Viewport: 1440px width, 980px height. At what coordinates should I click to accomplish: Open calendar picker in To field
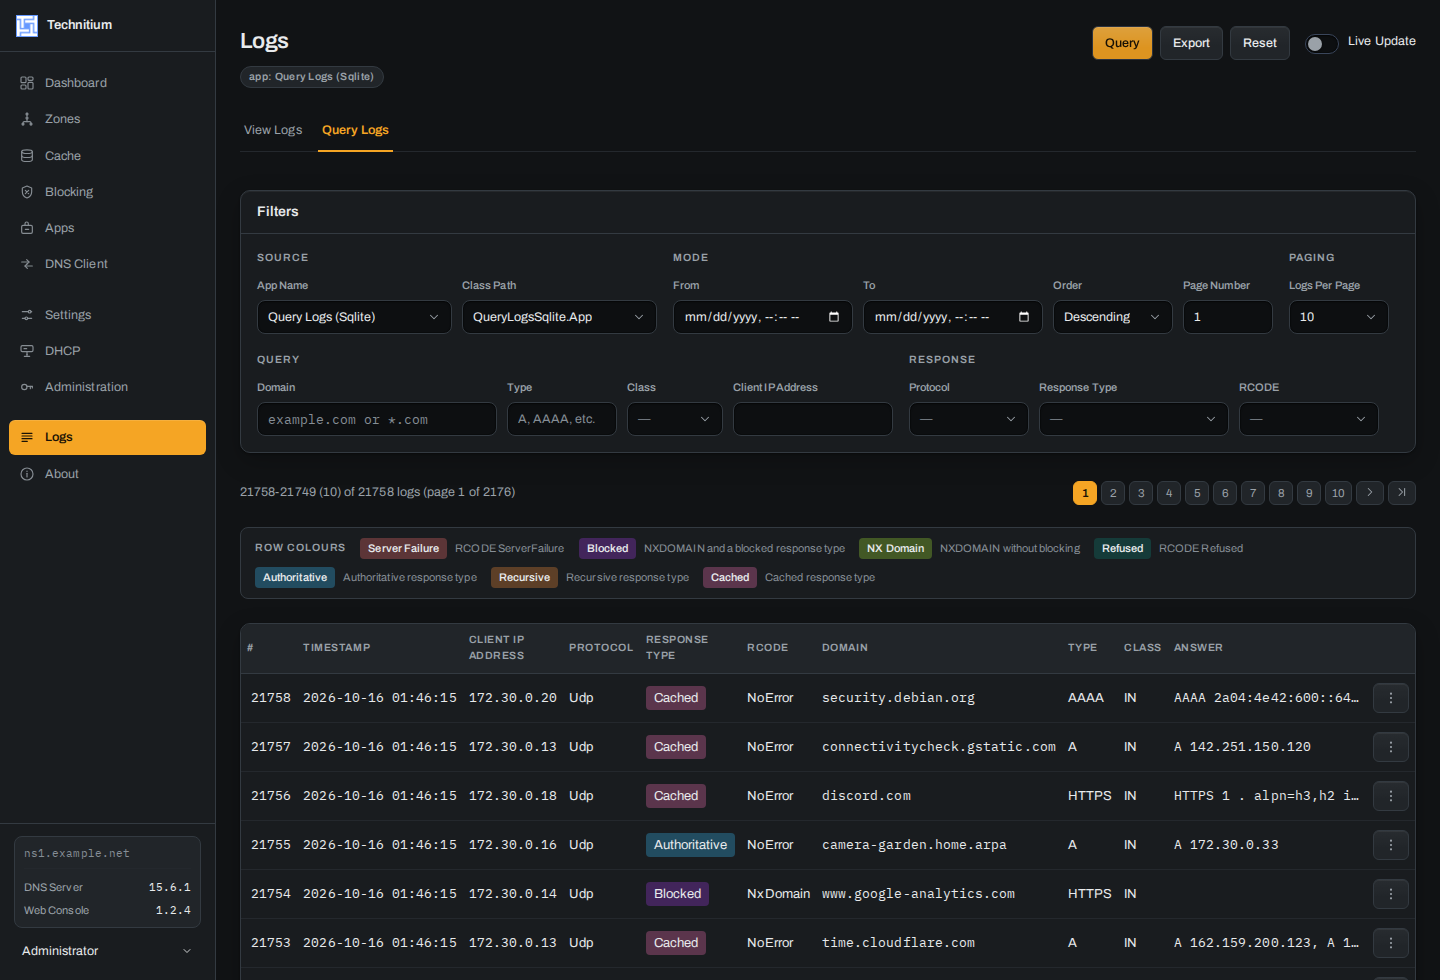click(x=1024, y=317)
